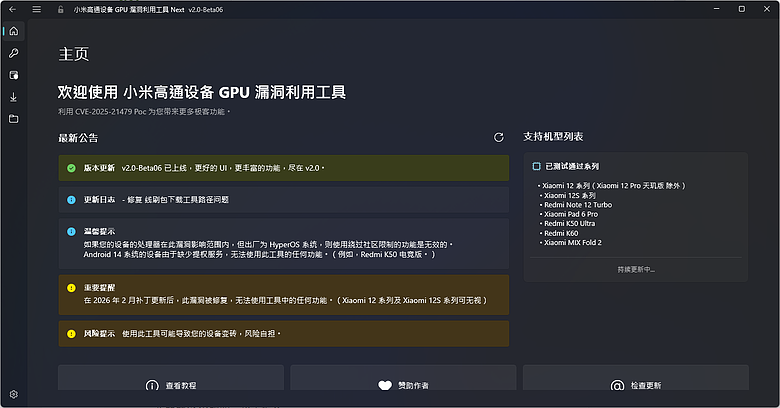Open the sidebar page with the dotted panel icon
This screenshot has width=780, height=408.
pos(13,75)
